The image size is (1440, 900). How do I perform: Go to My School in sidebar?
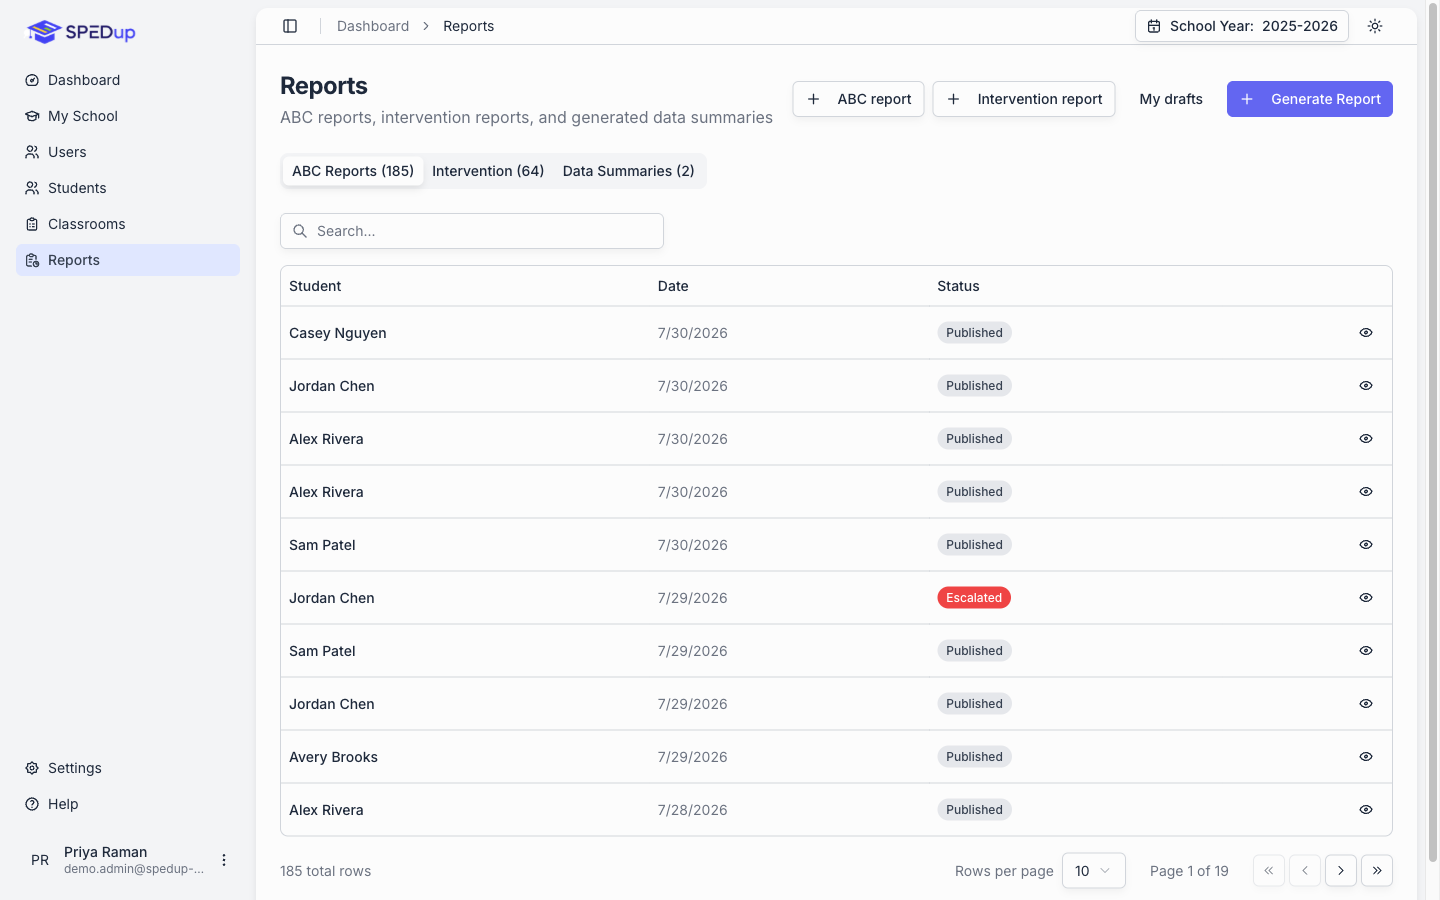click(128, 116)
